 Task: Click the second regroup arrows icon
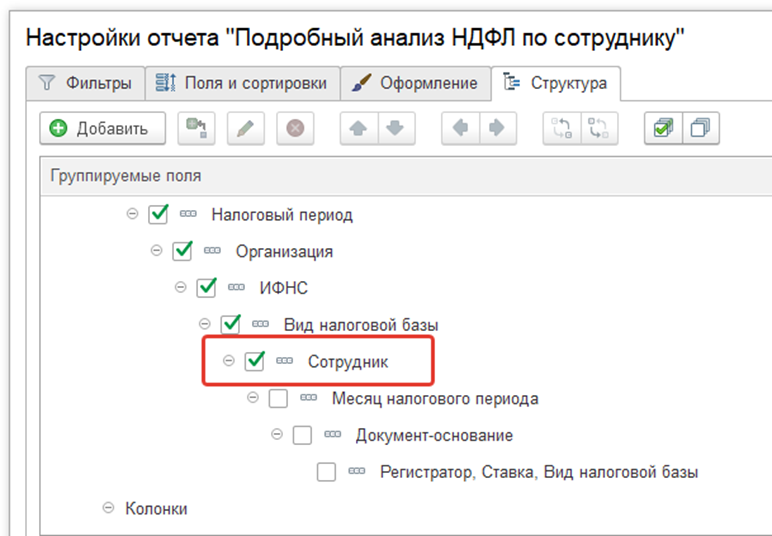pyautogui.click(x=599, y=128)
